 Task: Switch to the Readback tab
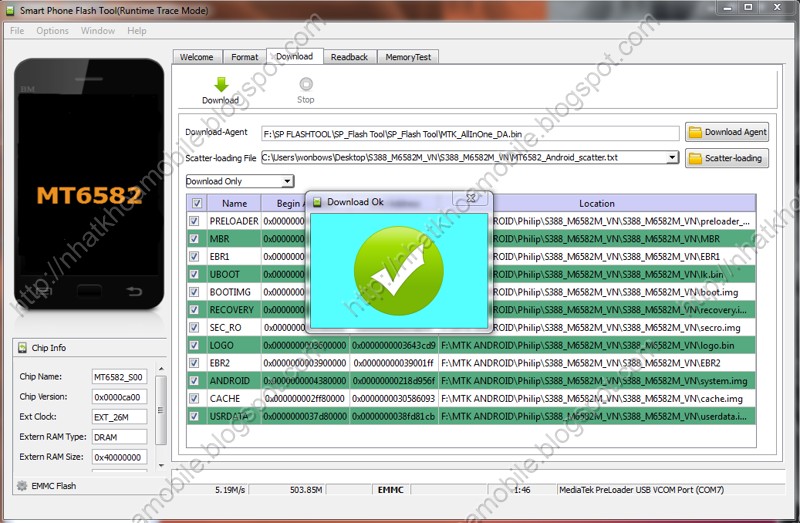[349, 57]
